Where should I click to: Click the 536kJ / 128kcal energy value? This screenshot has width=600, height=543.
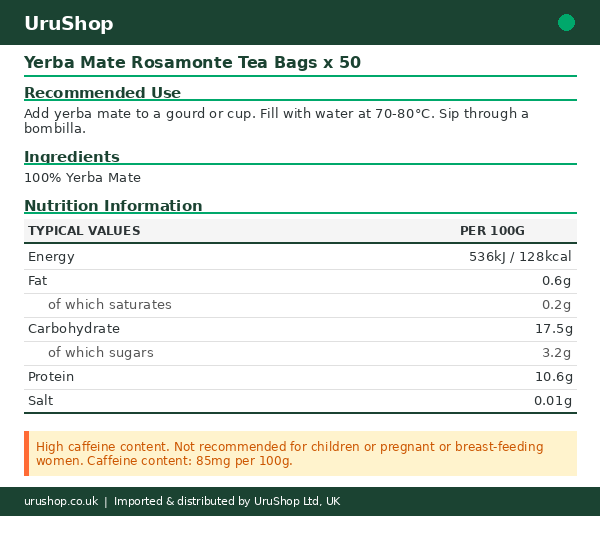(520, 257)
